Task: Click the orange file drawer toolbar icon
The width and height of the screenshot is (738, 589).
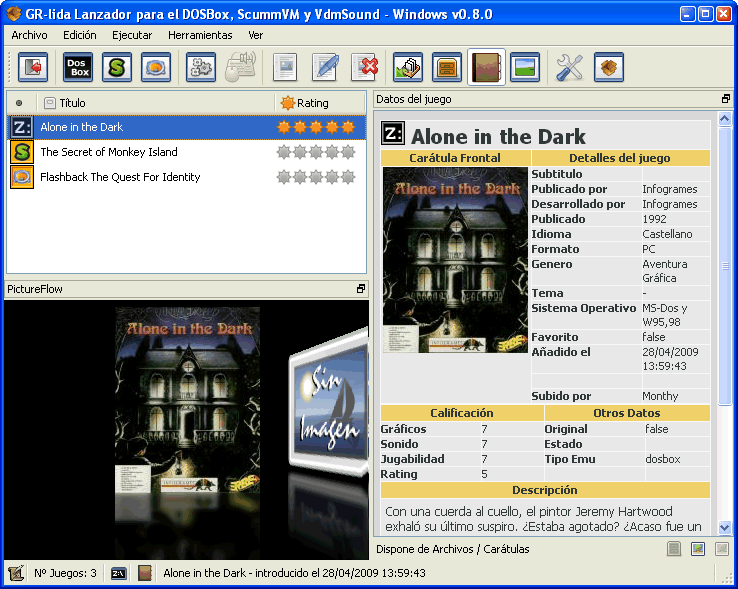Action: click(x=447, y=67)
